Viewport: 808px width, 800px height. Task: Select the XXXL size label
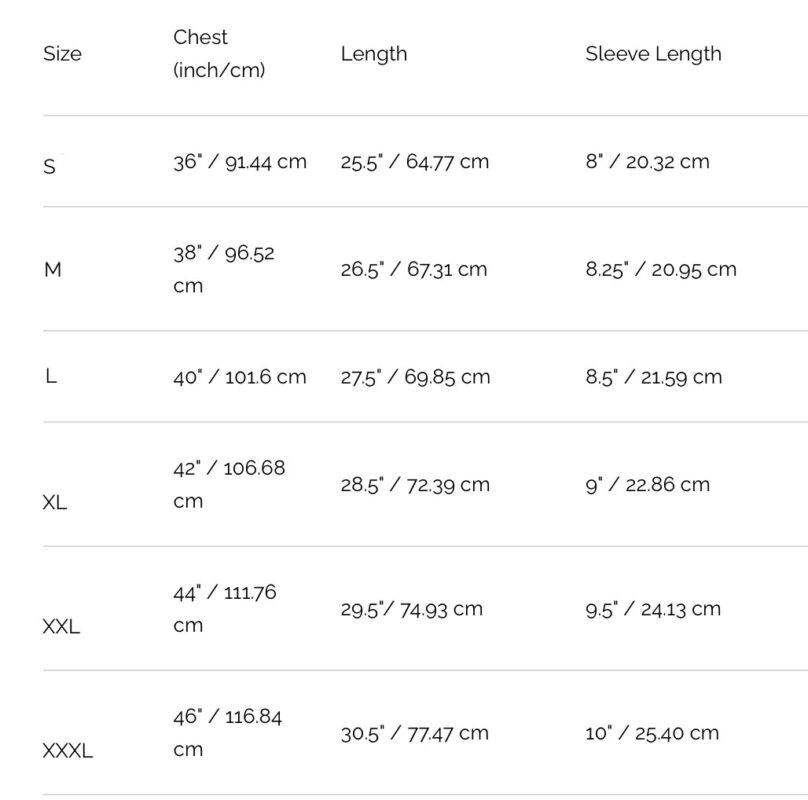[68, 751]
